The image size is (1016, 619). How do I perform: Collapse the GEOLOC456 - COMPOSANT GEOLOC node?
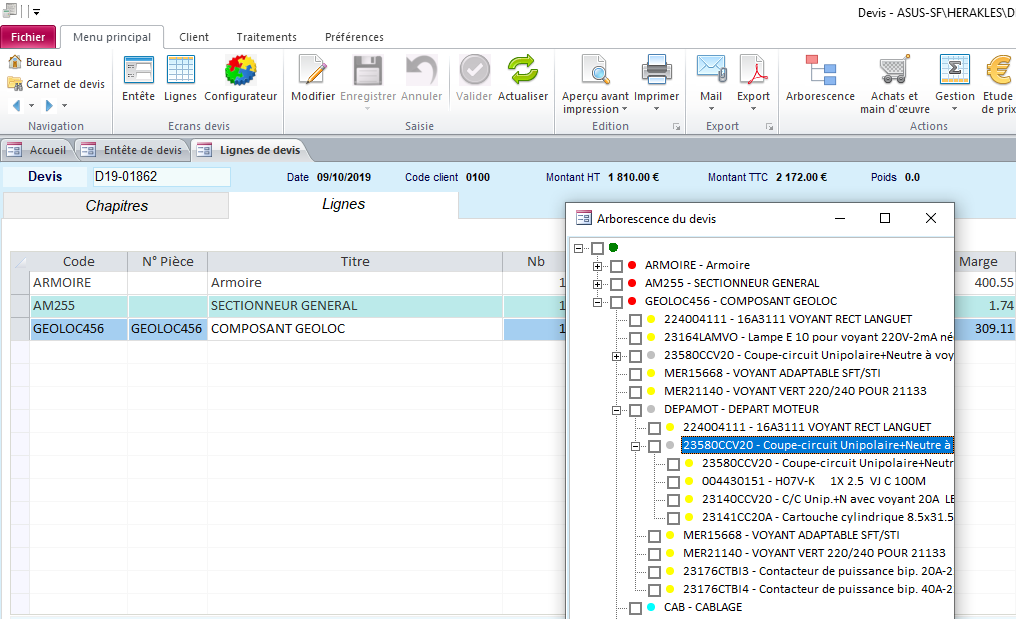(x=598, y=302)
